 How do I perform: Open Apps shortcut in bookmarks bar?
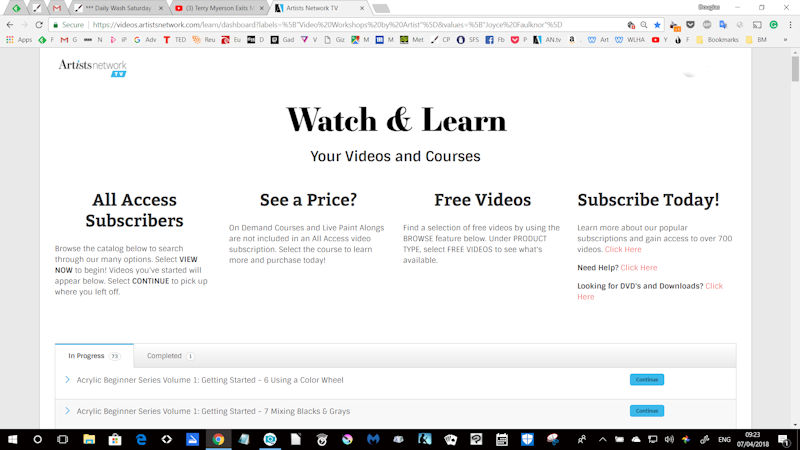[x=19, y=39]
